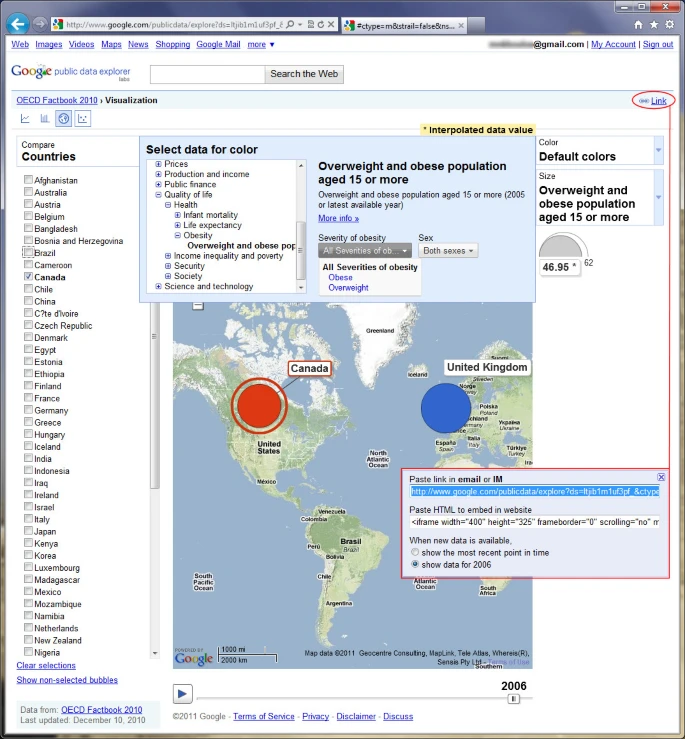Click the year timeline slider handle

coord(513,698)
